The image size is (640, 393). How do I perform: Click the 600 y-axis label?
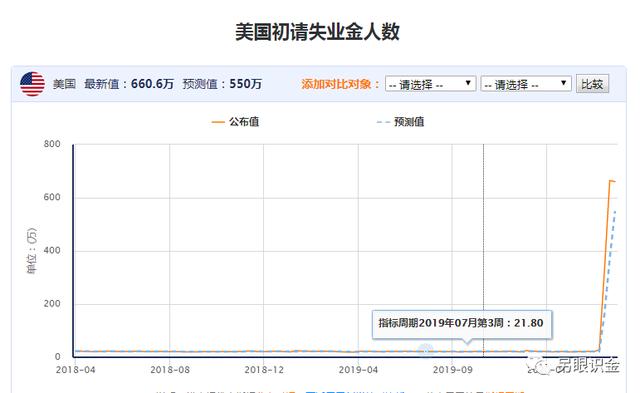coord(52,197)
